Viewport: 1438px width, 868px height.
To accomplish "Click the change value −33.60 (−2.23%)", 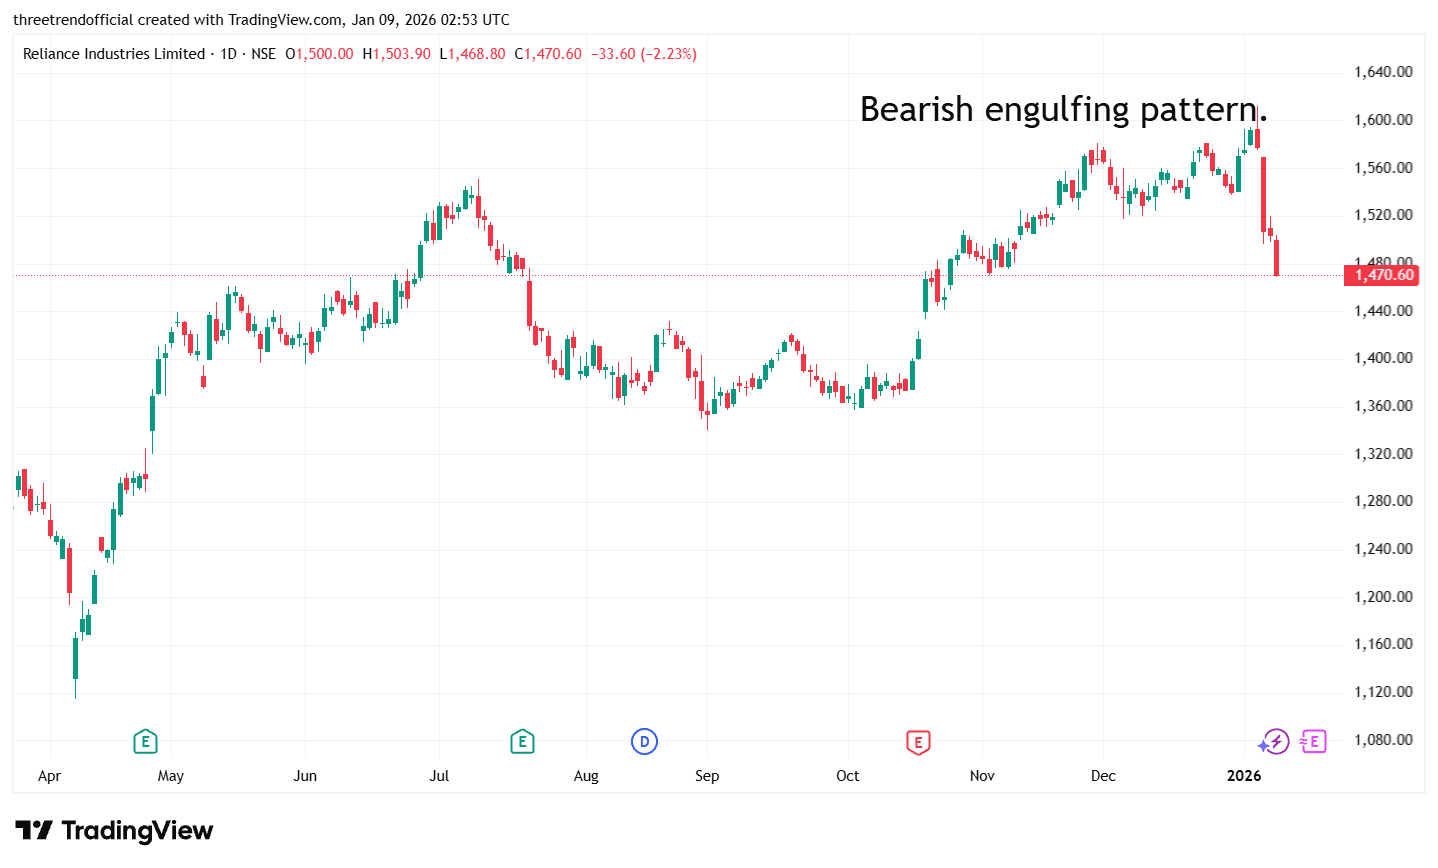I will 644,54.
